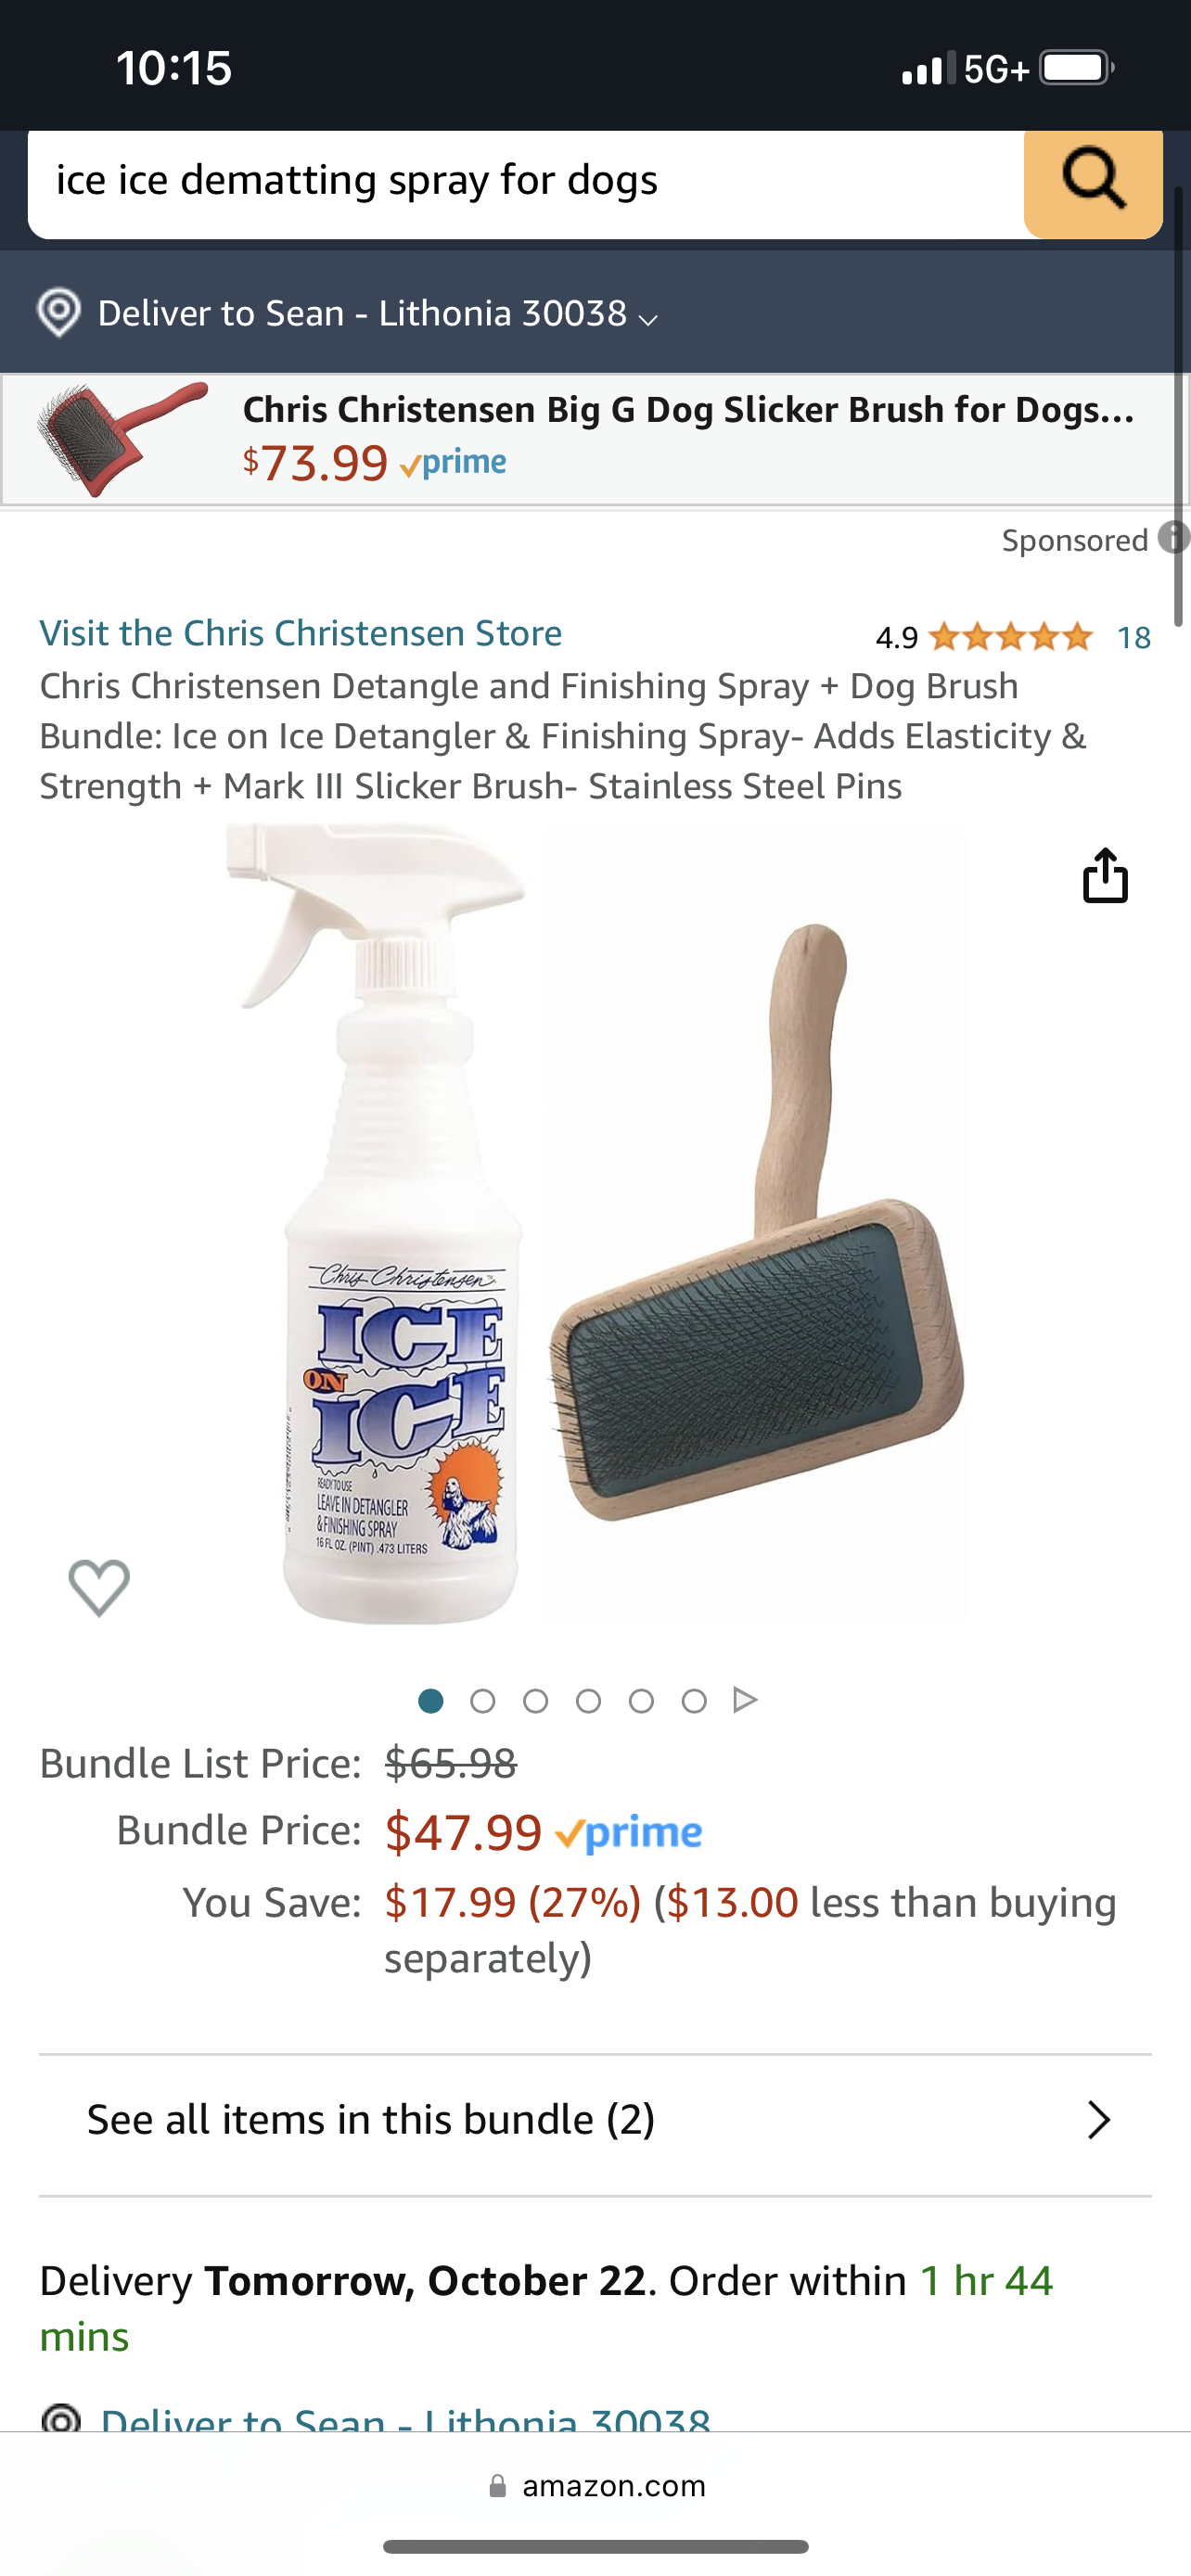Viewport: 1191px width, 2576px height.
Task: Tap the share icon on product image
Action: tap(1105, 875)
